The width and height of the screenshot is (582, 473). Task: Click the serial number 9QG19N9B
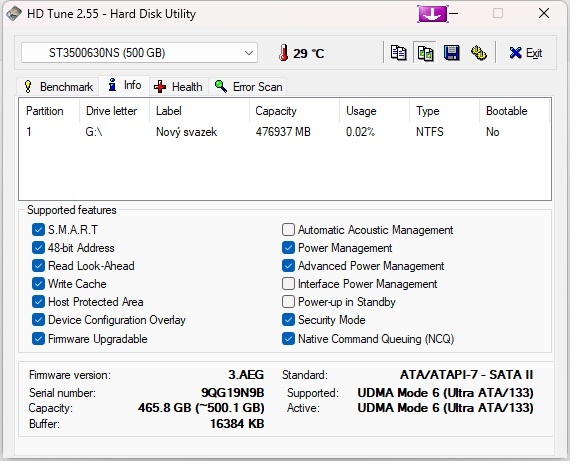coord(232,392)
